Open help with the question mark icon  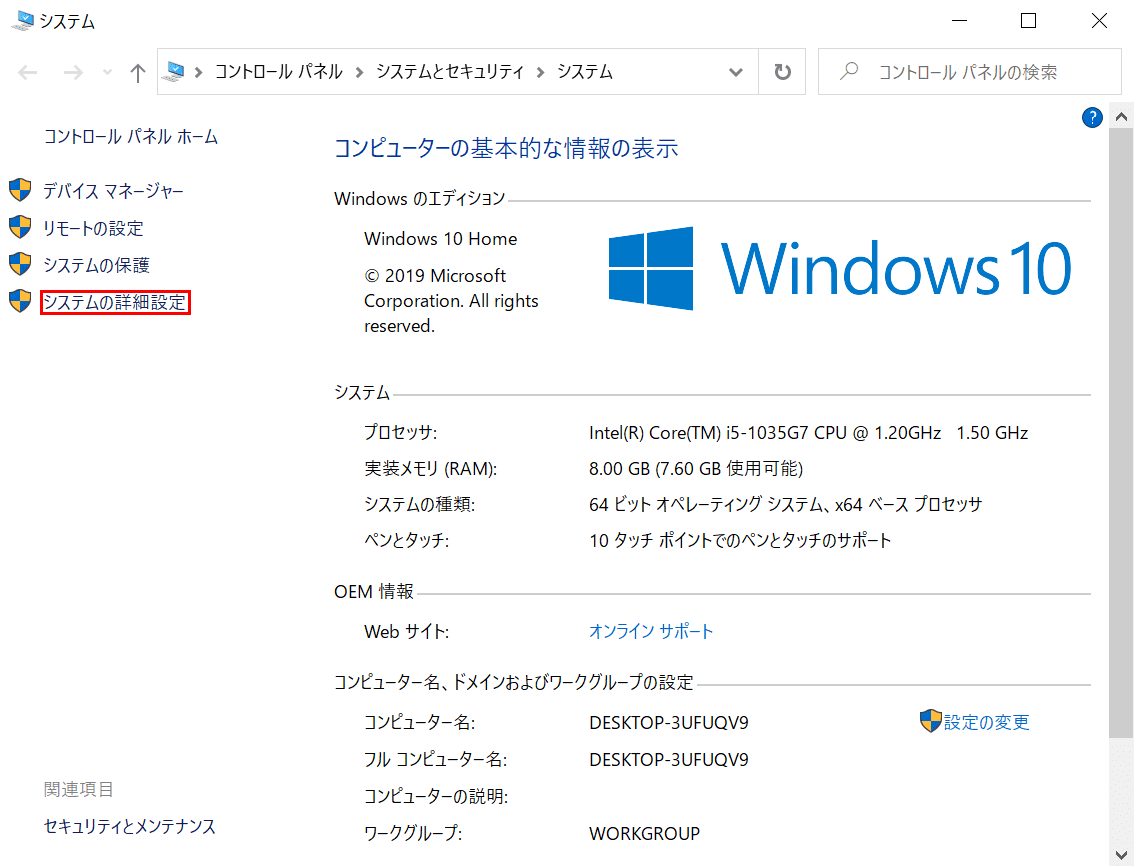coord(1092,117)
